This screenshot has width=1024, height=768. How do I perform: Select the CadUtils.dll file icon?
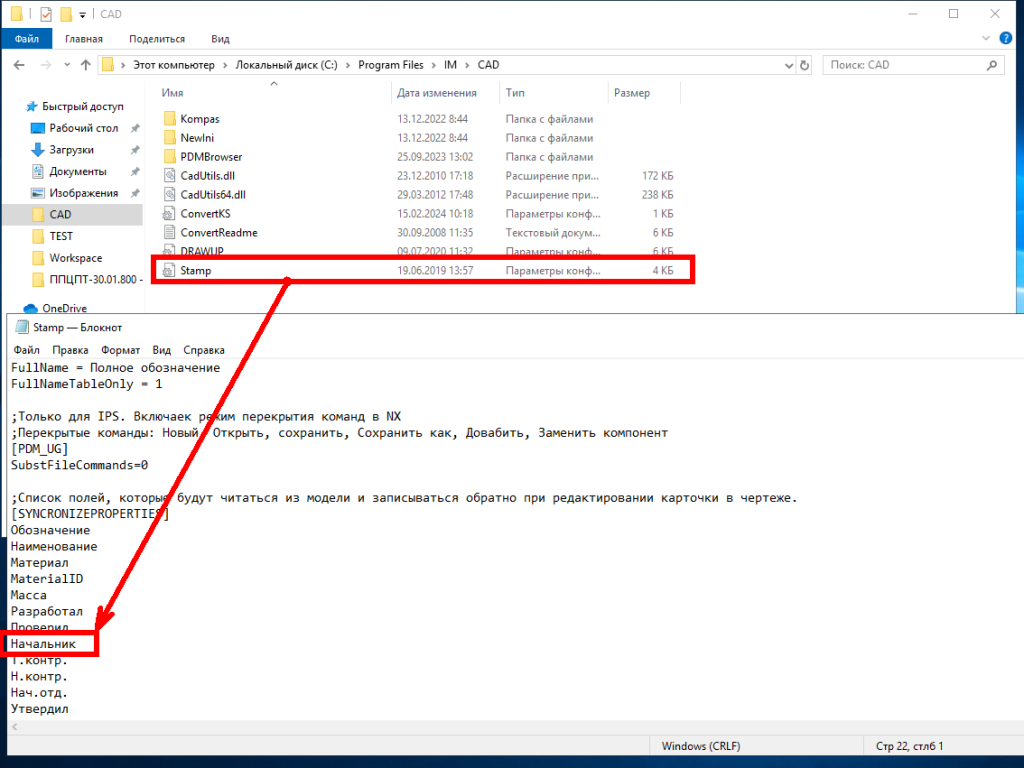point(169,176)
